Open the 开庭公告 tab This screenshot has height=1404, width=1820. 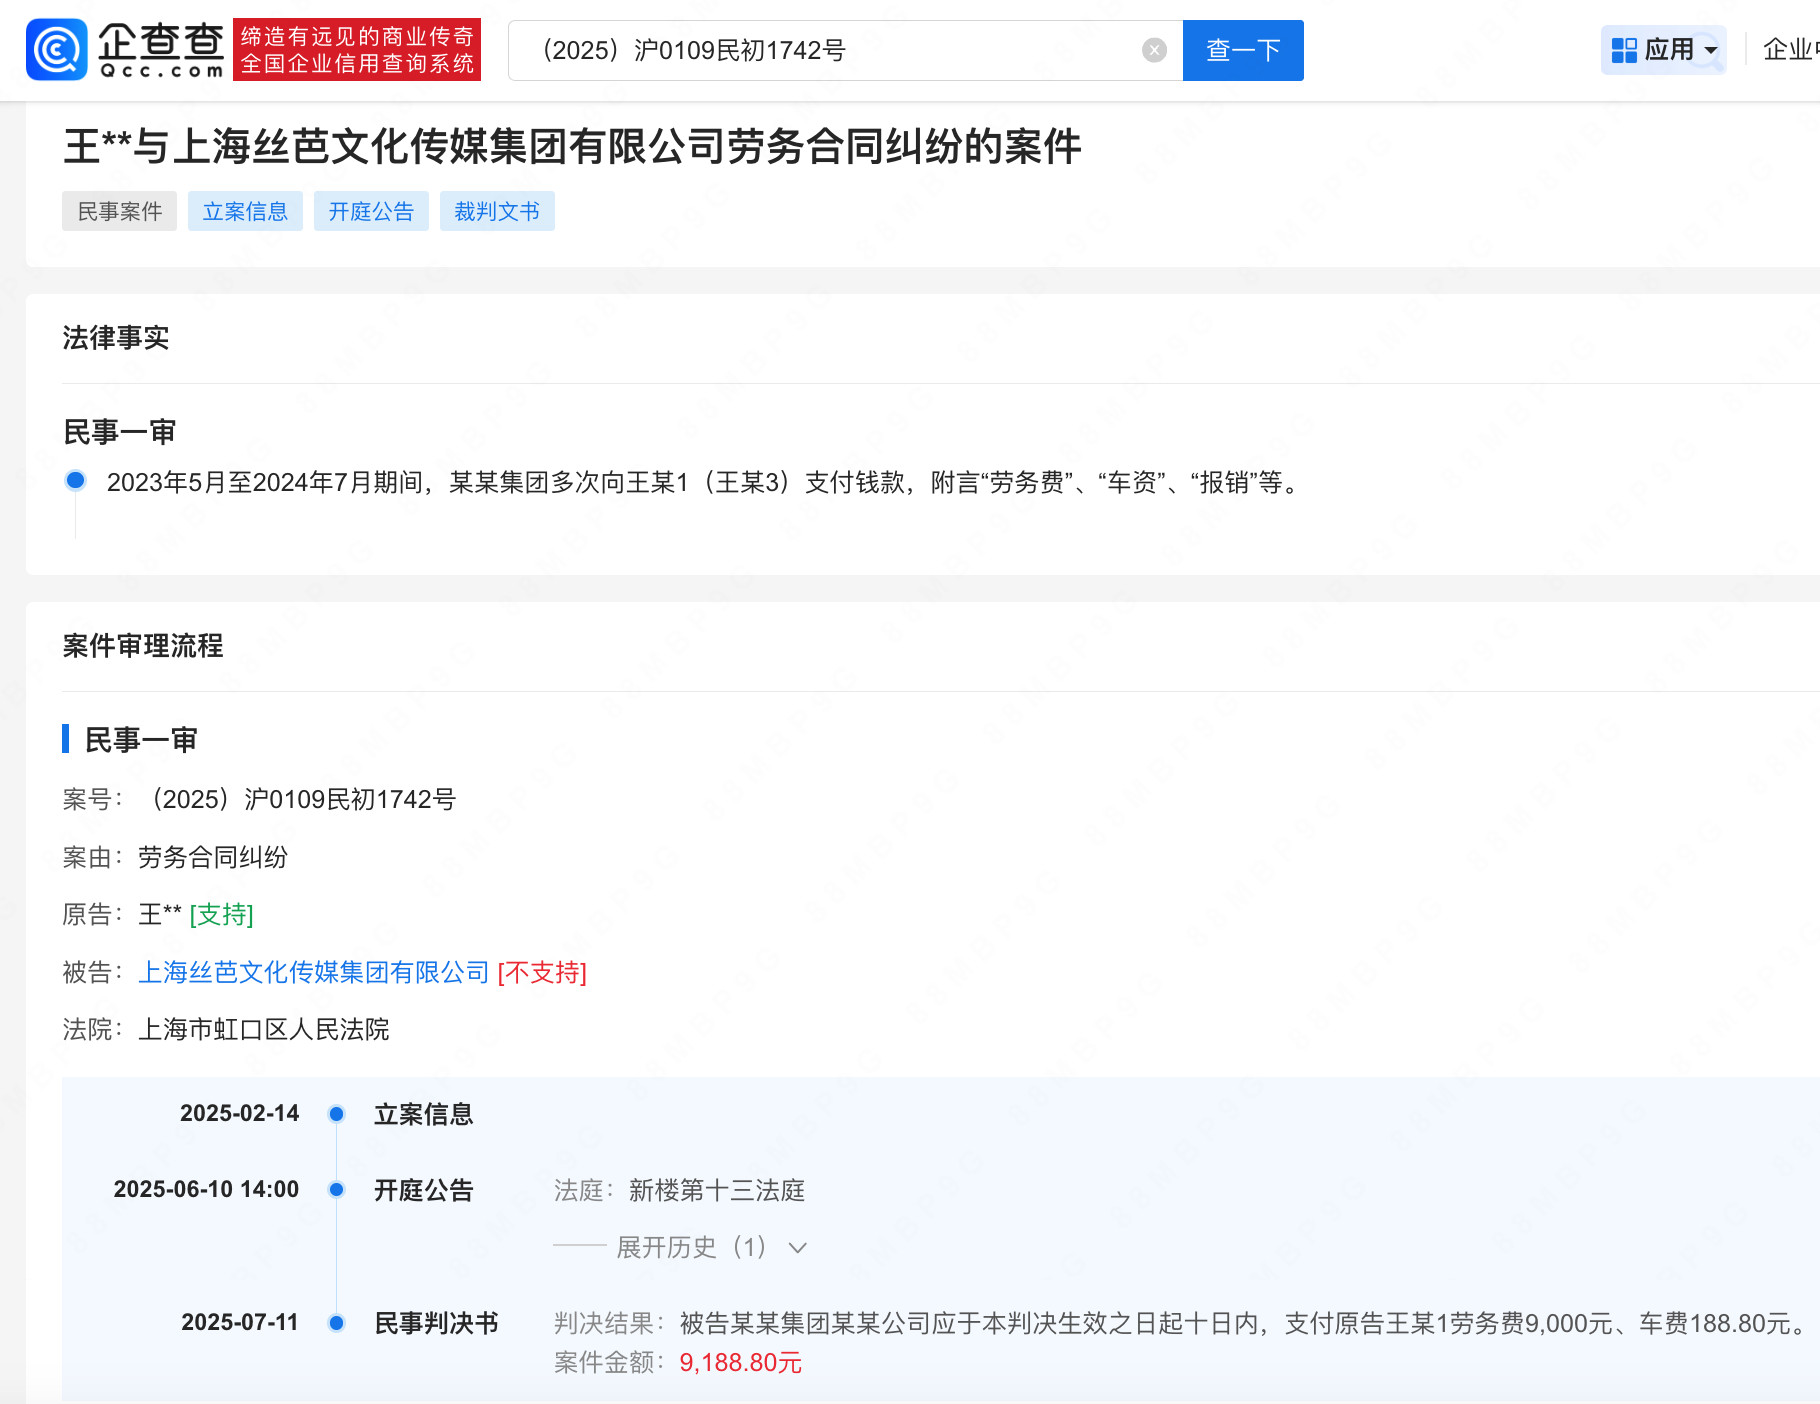[x=371, y=211]
